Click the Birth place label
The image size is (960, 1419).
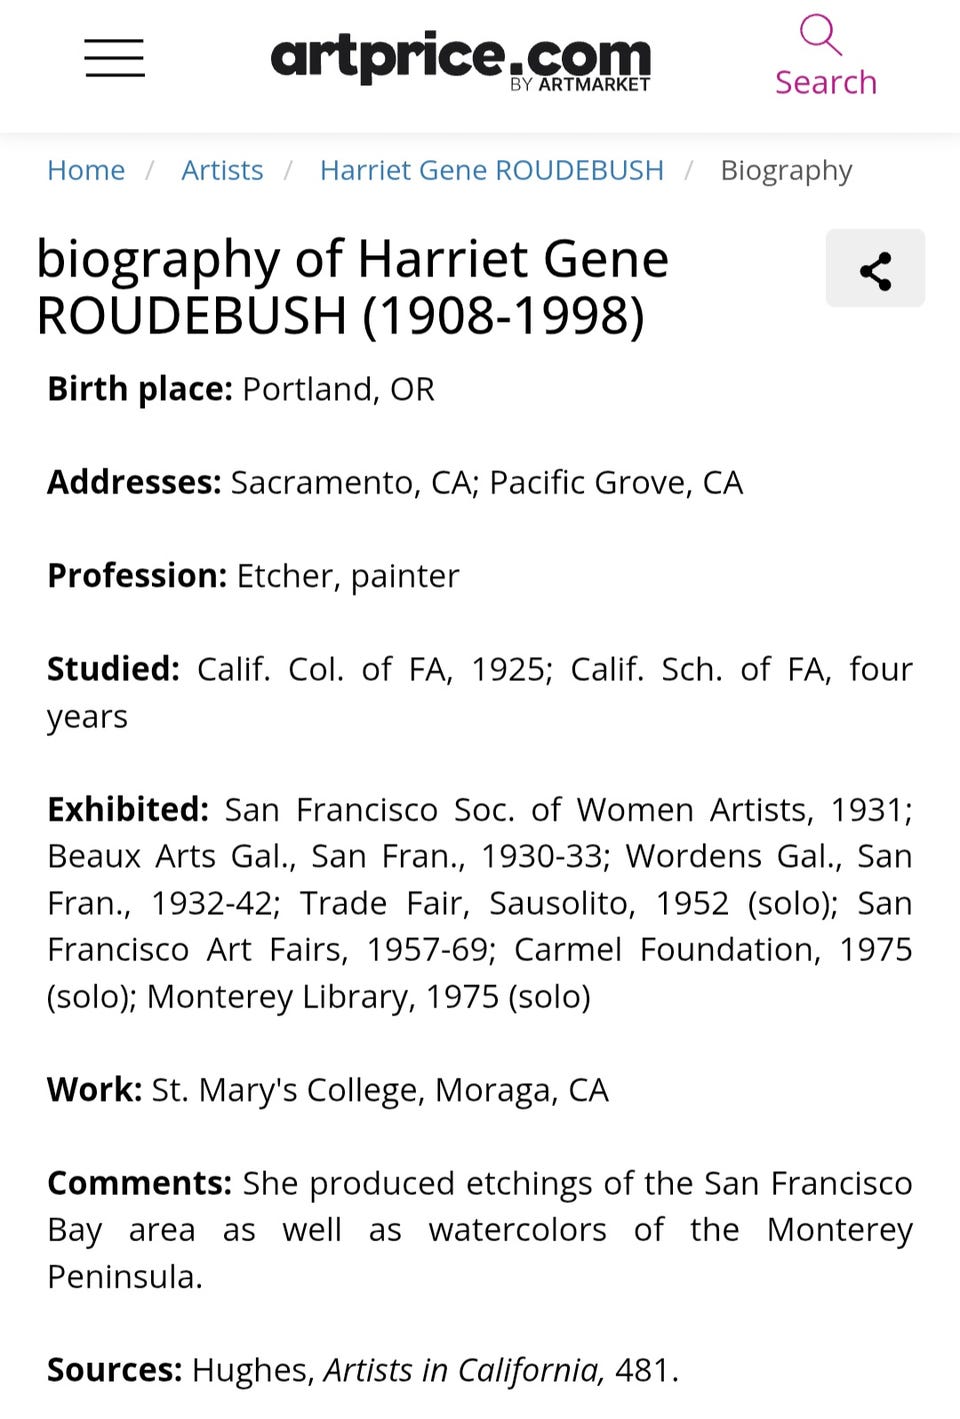coord(140,389)
